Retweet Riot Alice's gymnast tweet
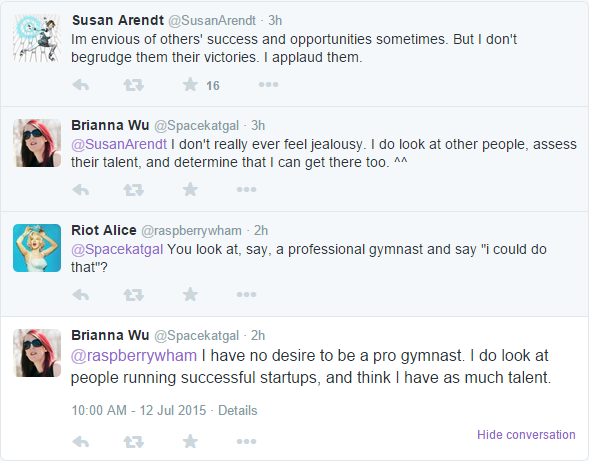Image resolution: width=589 pixels, height=461 pixels. click(x=134, y=295)
